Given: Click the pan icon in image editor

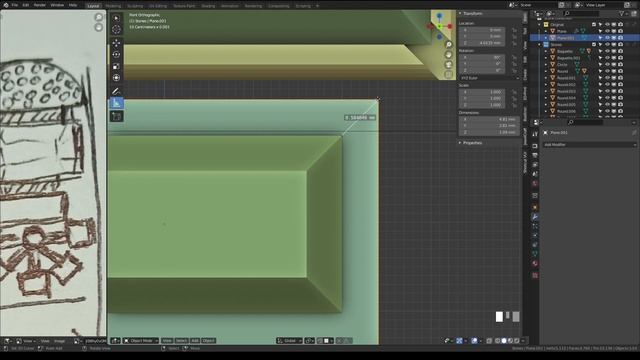Looking at the screenshot, I should point(98,27).
